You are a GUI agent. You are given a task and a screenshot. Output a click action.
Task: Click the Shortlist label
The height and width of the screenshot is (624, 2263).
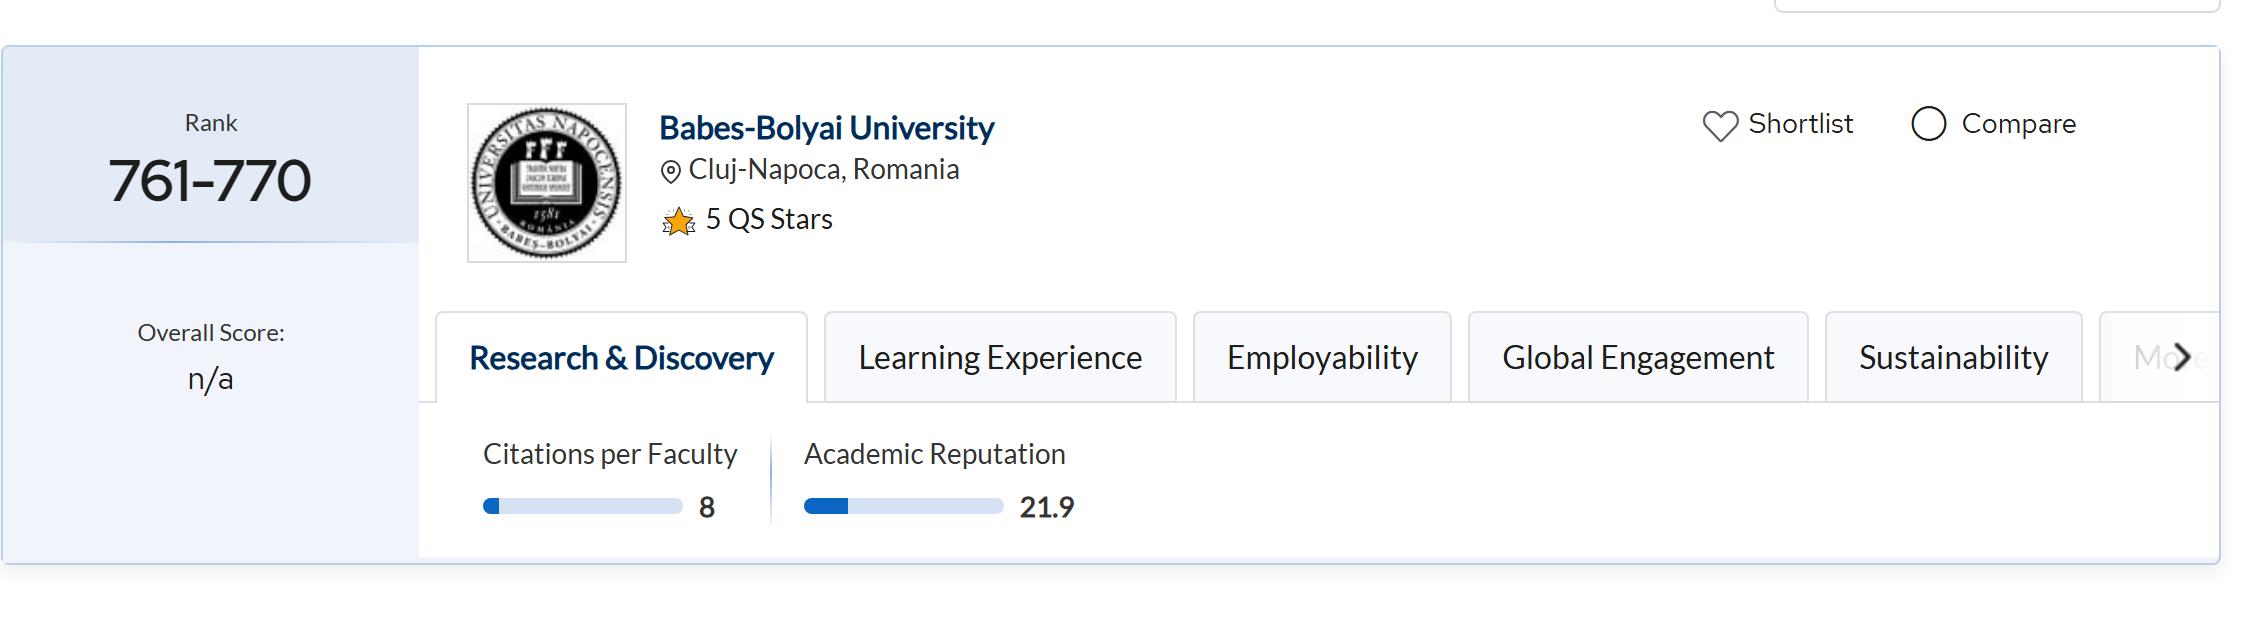[x=1800, y=124]
